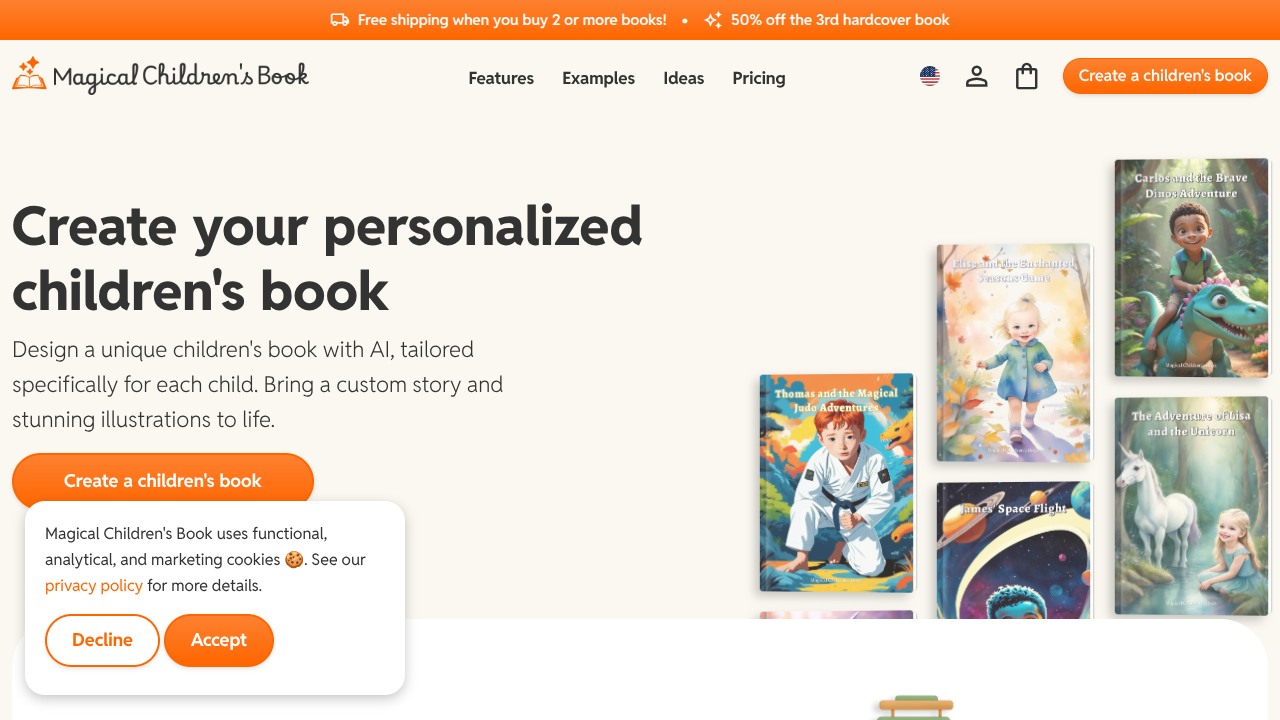Click the hero Create a children's book button
The image size is (1280, 720).
tap(162, 480)
